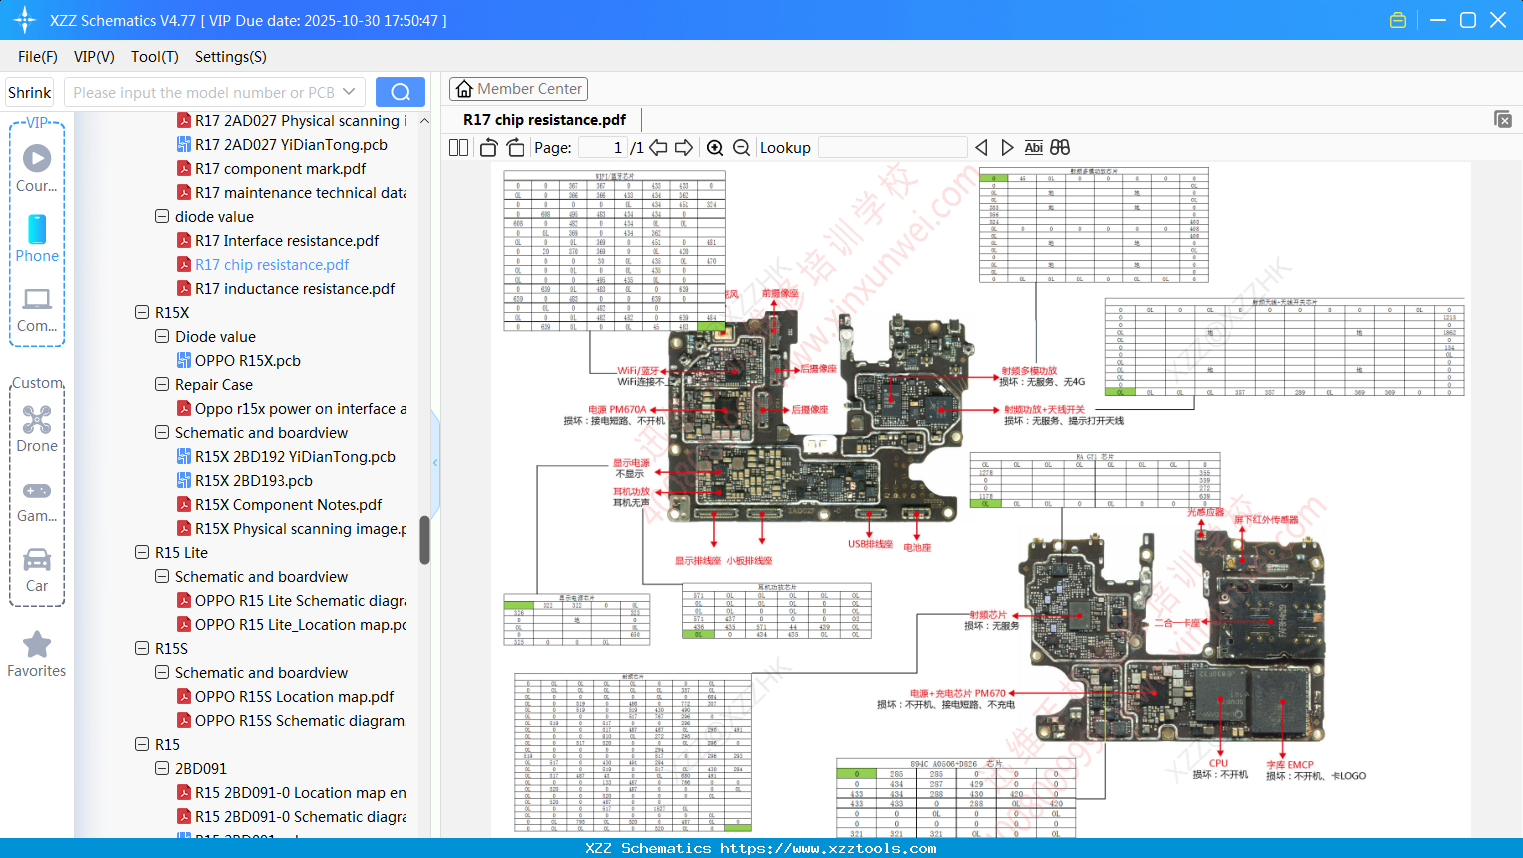Image resolution: width=1523 pixels, height=858 pixels.
Task: Click the blue search button
Action: (400, 92)
